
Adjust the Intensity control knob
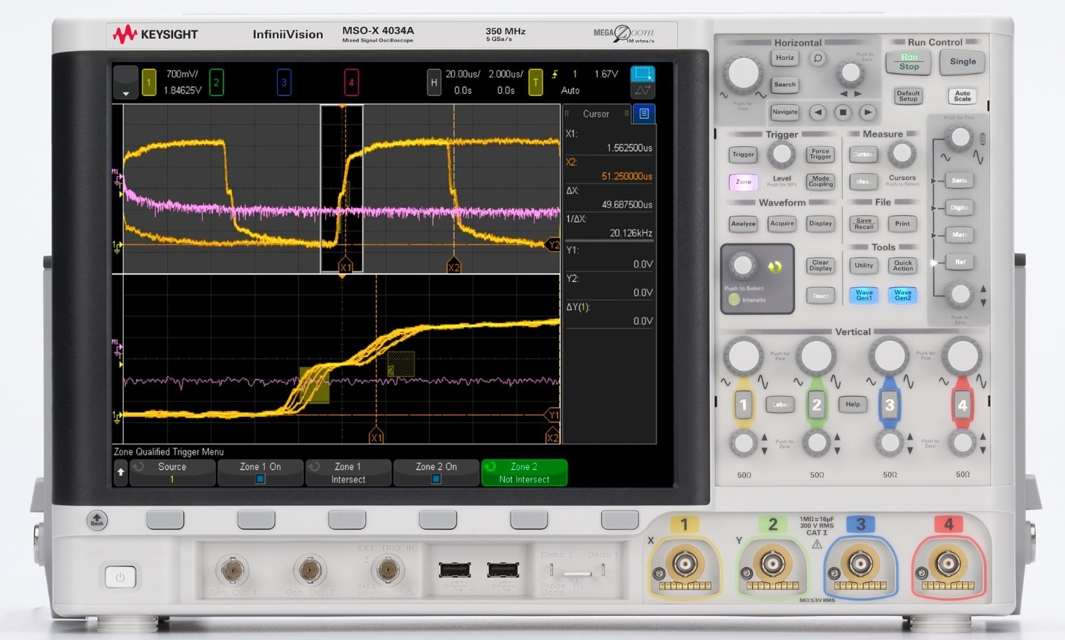click(x=742, y=267)
